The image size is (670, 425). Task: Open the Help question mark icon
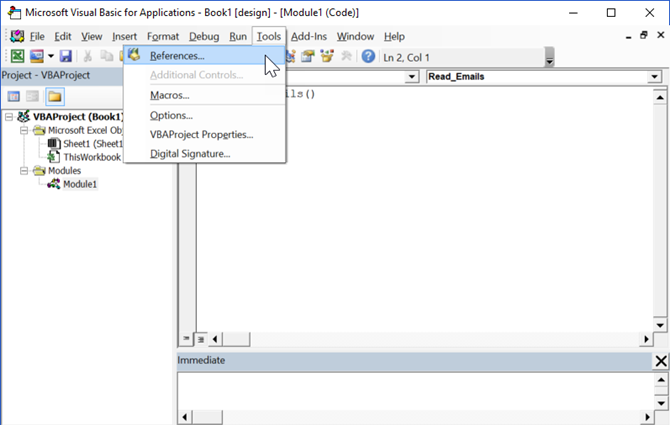[368, 57]
